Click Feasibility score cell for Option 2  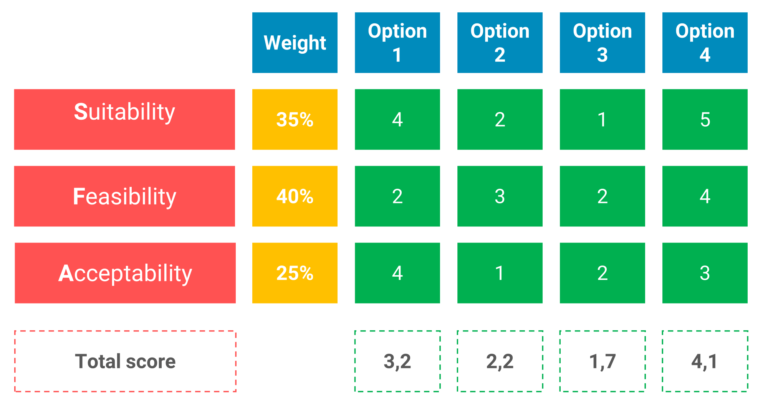click(500, 196)
